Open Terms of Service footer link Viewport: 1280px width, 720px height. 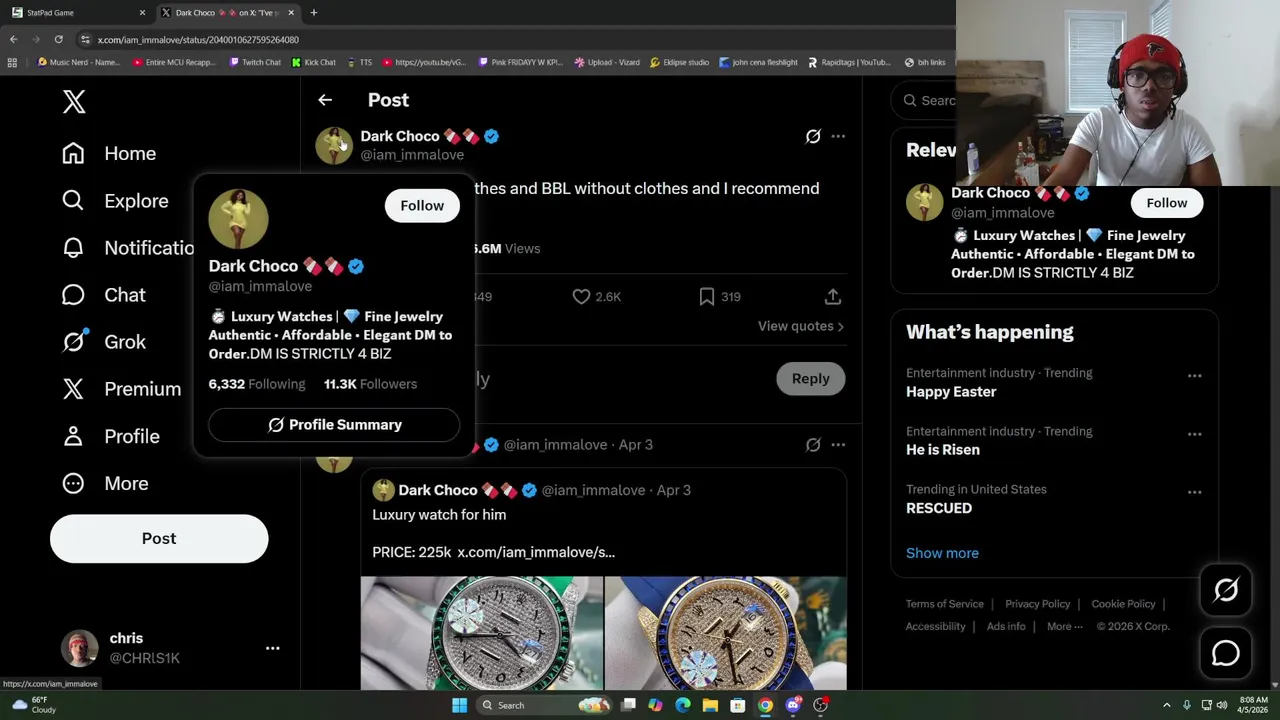pyautogui.click(x=945, y=604)
